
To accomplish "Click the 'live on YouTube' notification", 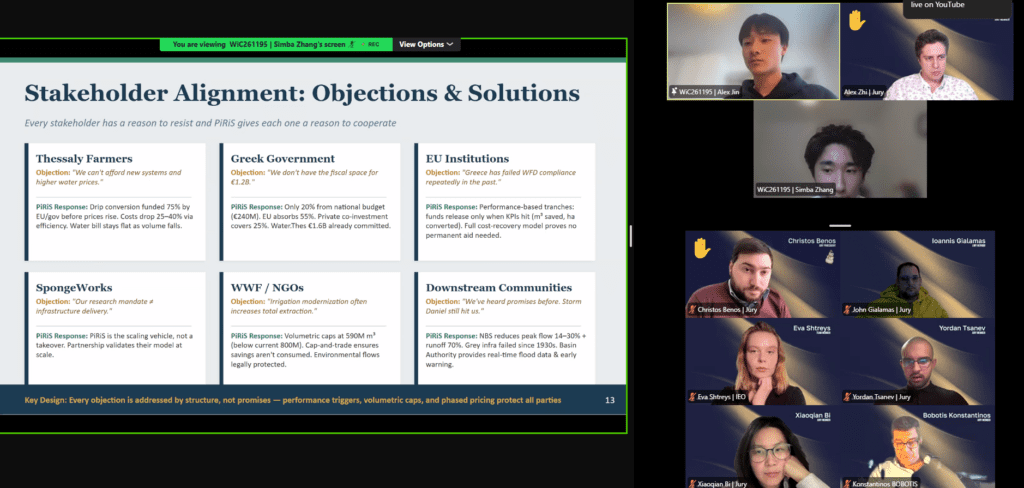I will (938, 6).
